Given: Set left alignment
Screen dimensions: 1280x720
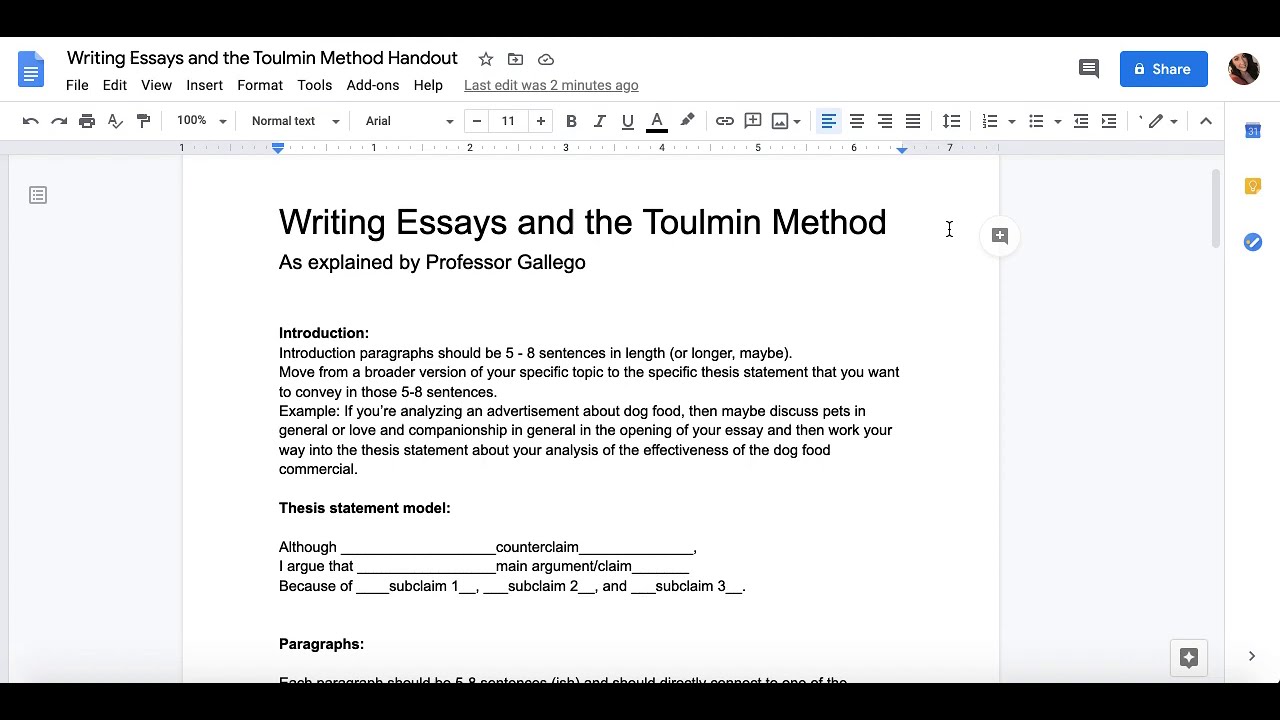Looking at the screenshot, I should (x=829, y=121).
